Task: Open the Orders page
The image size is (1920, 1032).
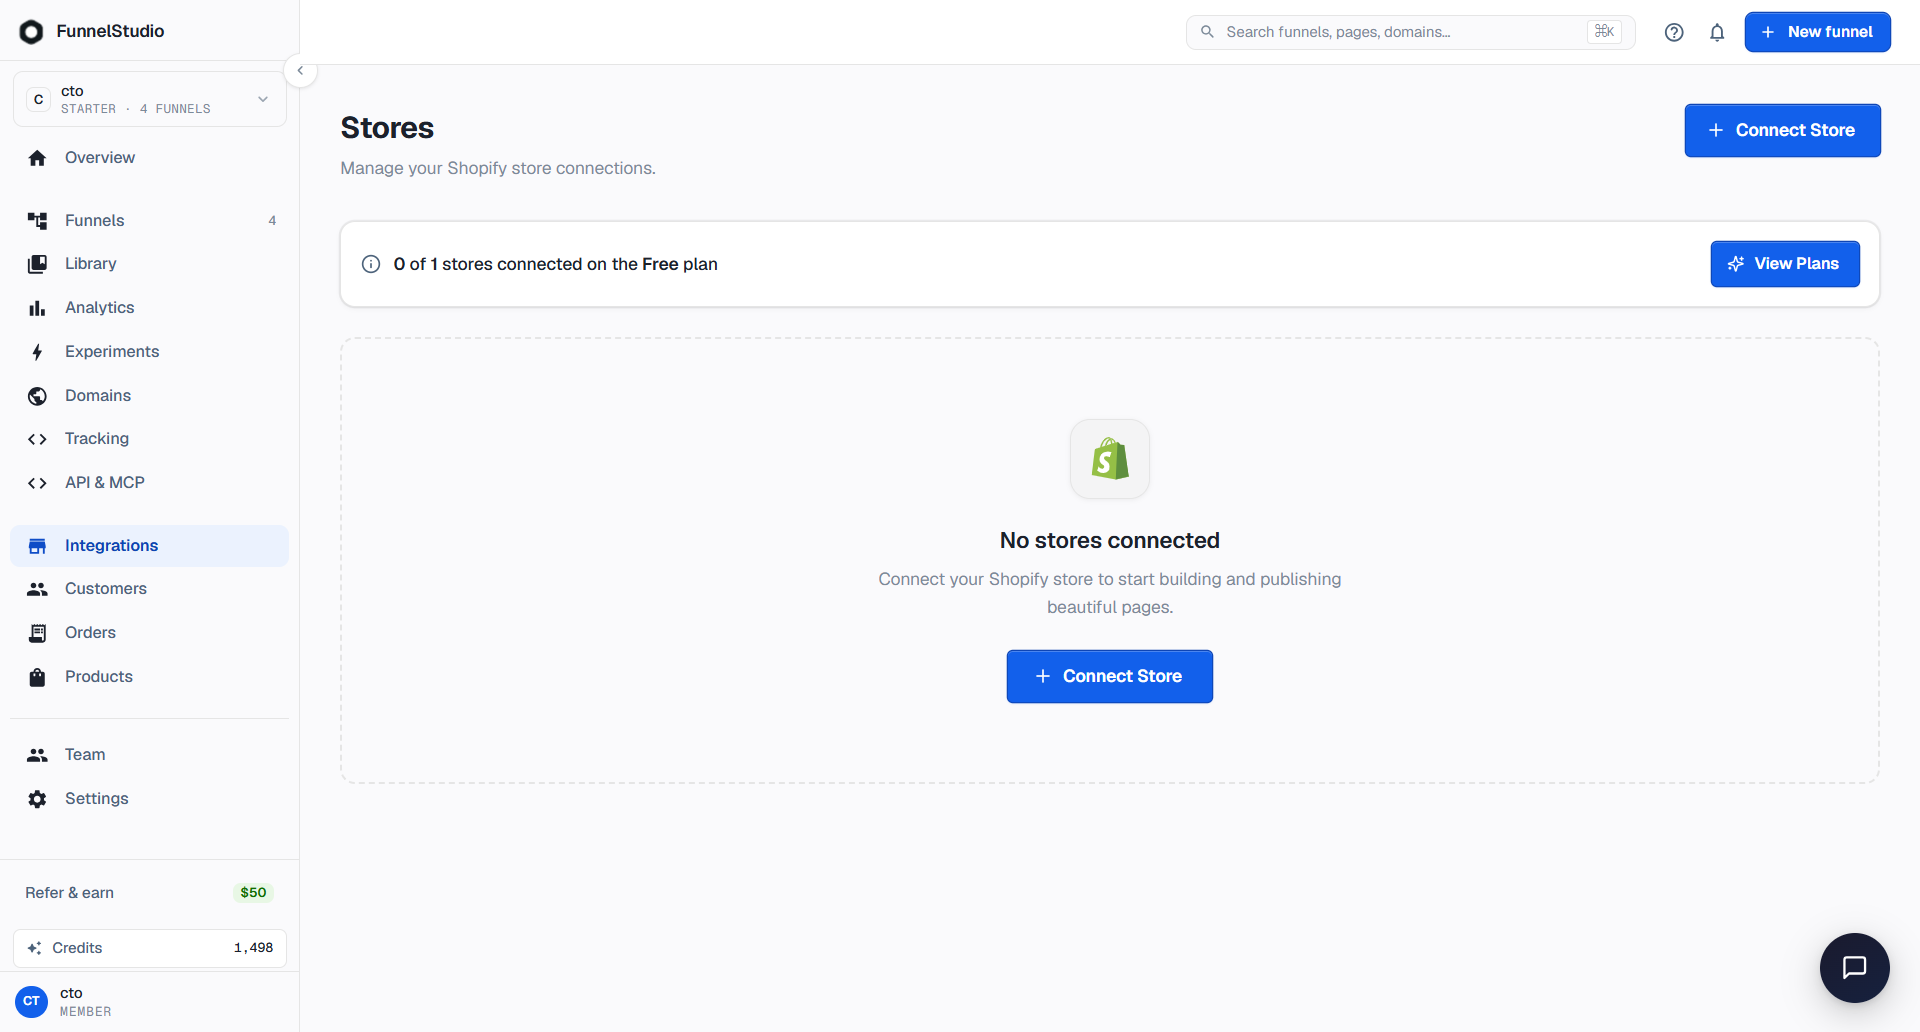Action: [x=150, y=633]
